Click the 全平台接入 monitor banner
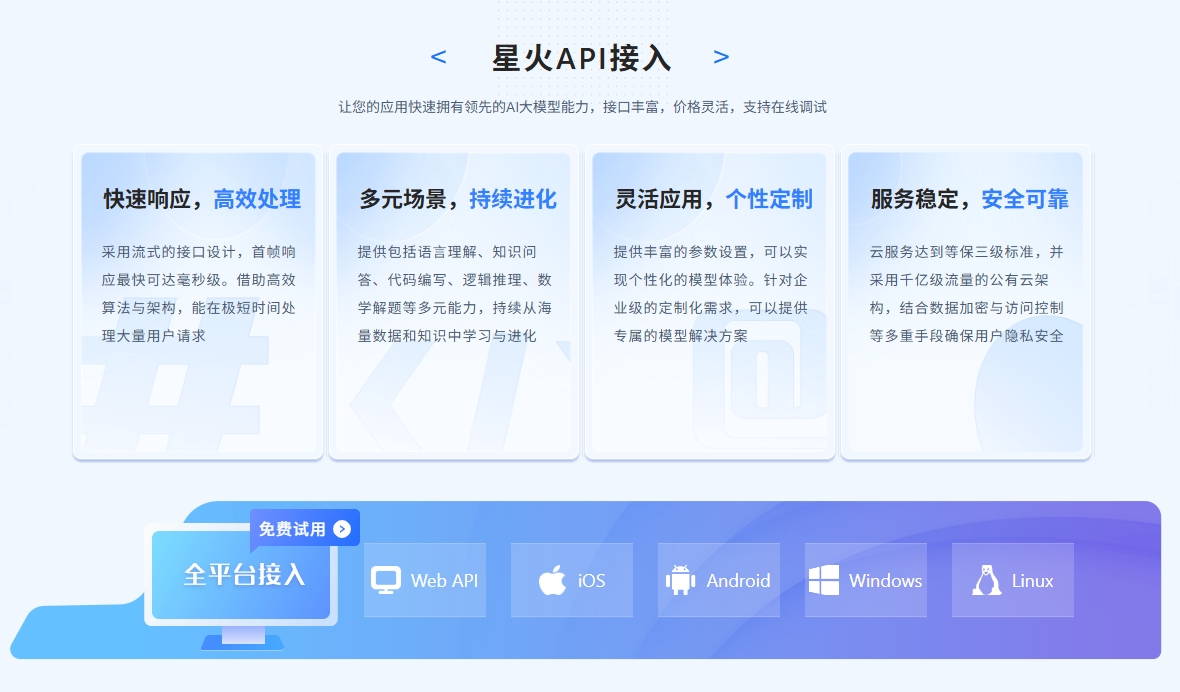The height and width of the screenshot is (692, 1180). click(x=241, y=575)
